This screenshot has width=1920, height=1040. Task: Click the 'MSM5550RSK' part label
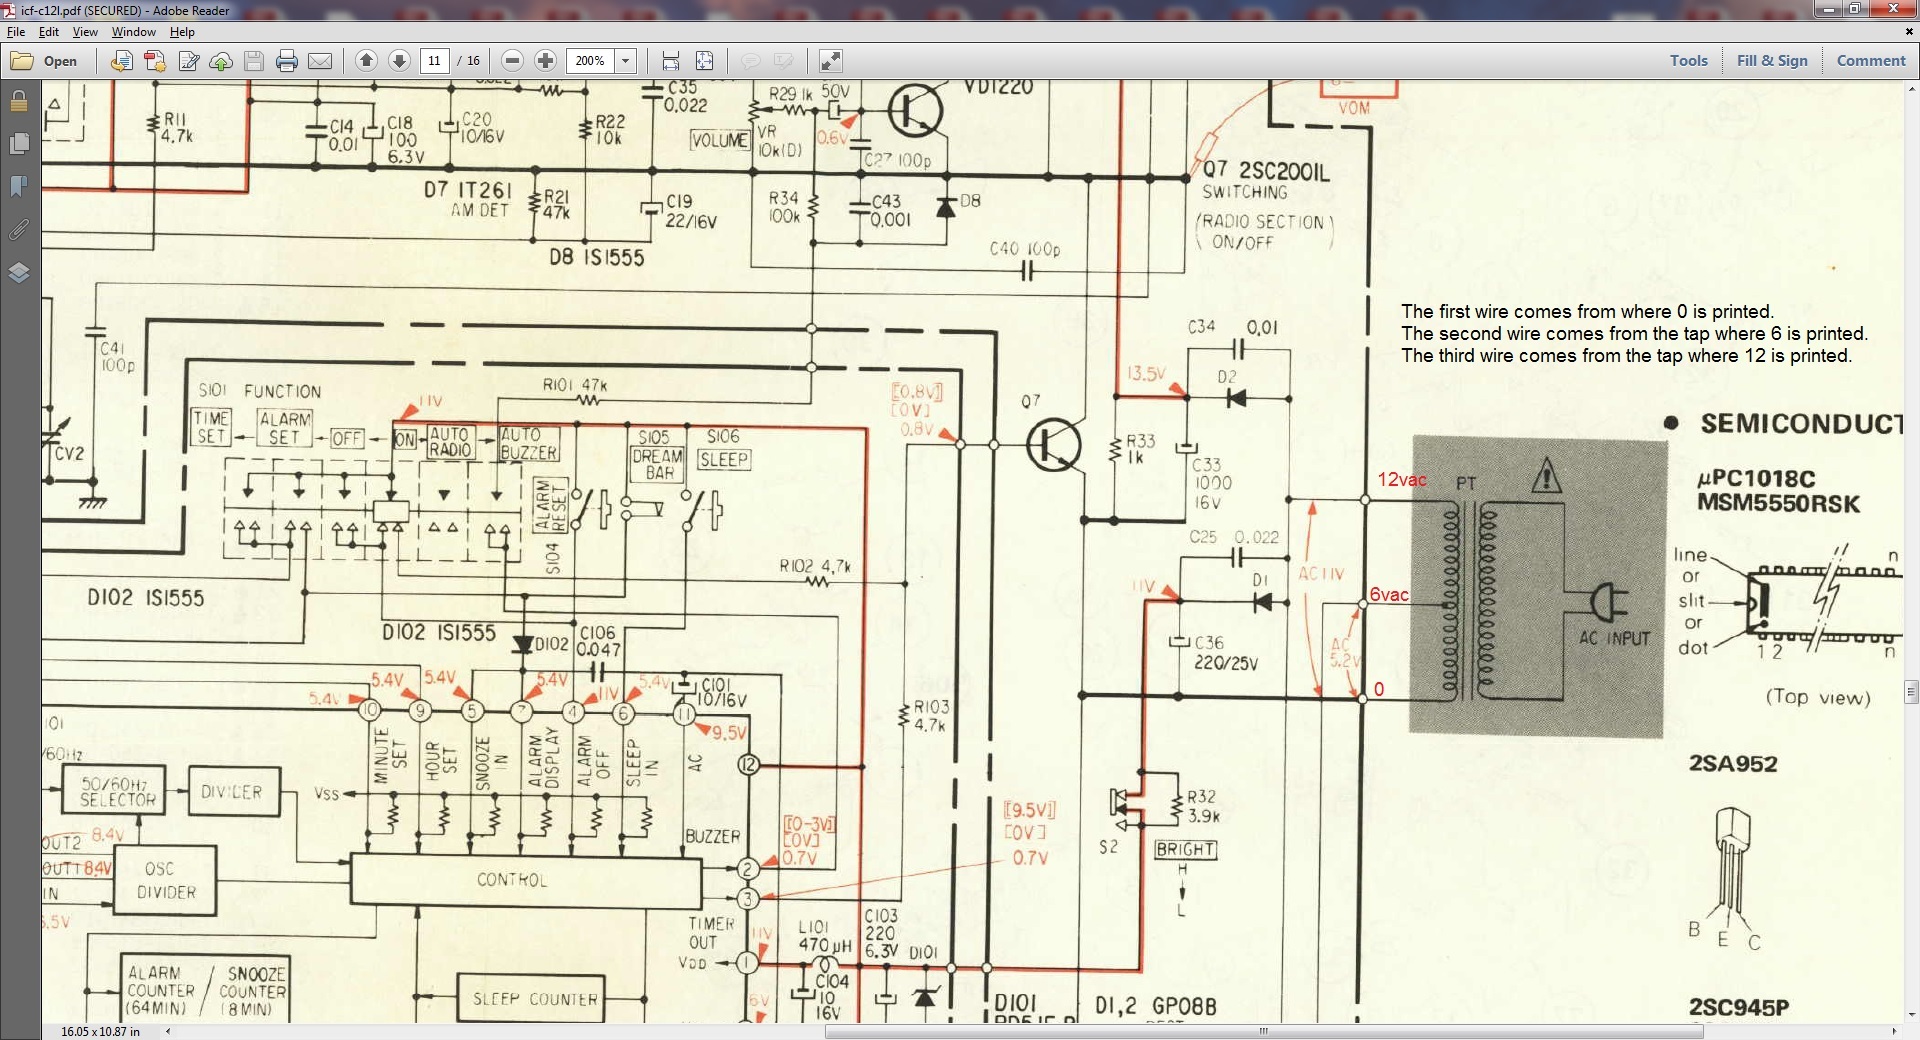[x=1778, y=503]
